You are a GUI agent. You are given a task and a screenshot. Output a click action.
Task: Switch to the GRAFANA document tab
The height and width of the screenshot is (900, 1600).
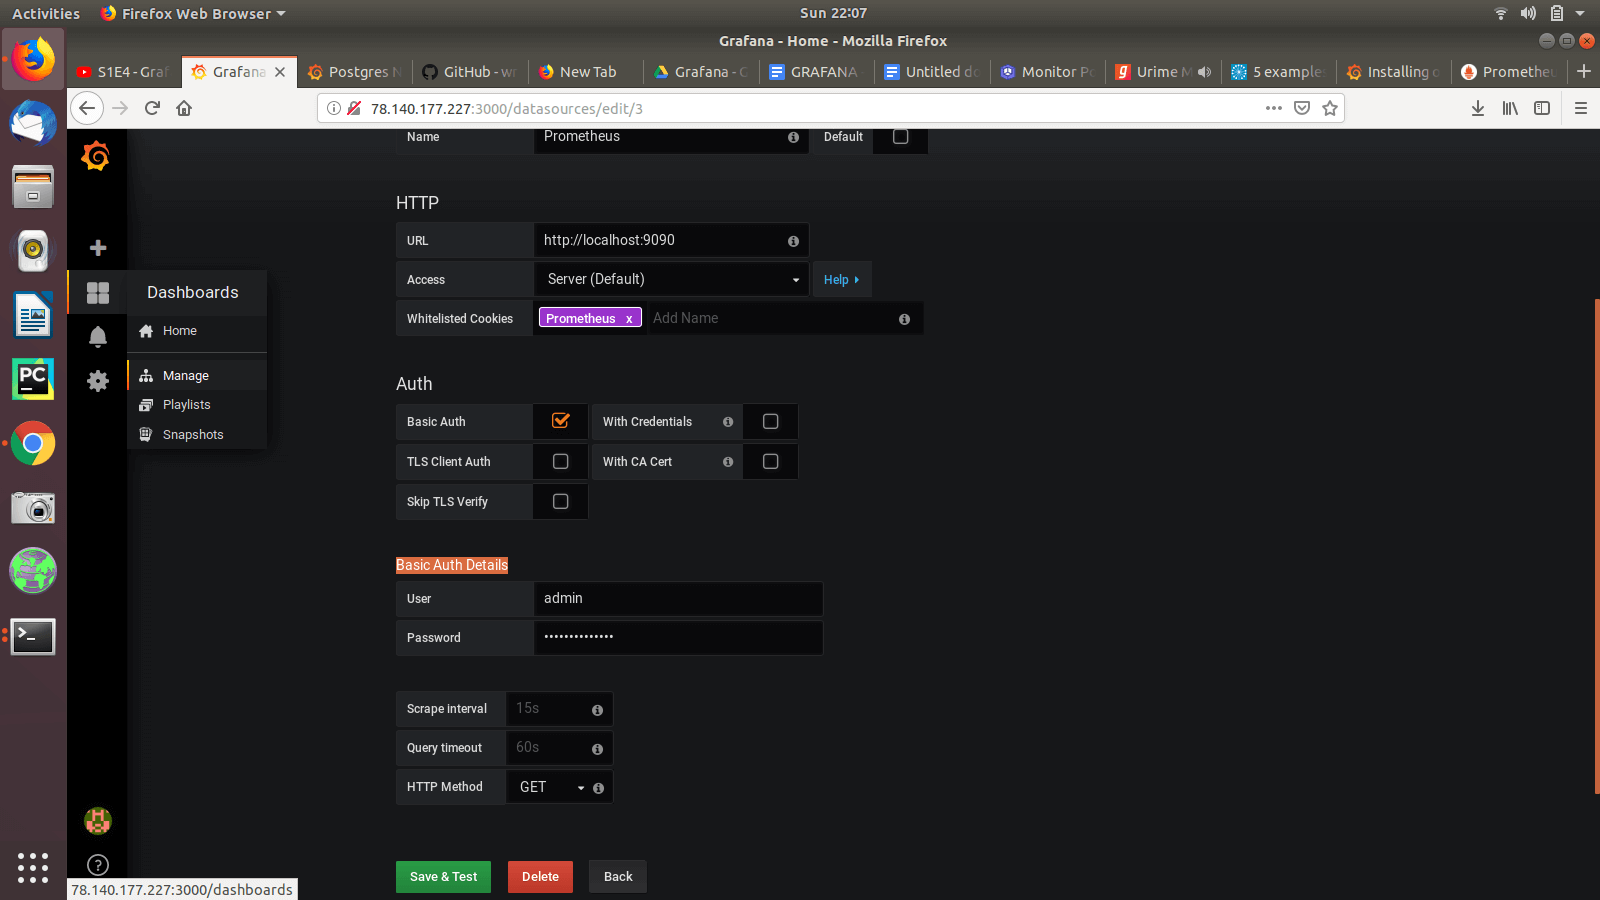coord(817,72)
